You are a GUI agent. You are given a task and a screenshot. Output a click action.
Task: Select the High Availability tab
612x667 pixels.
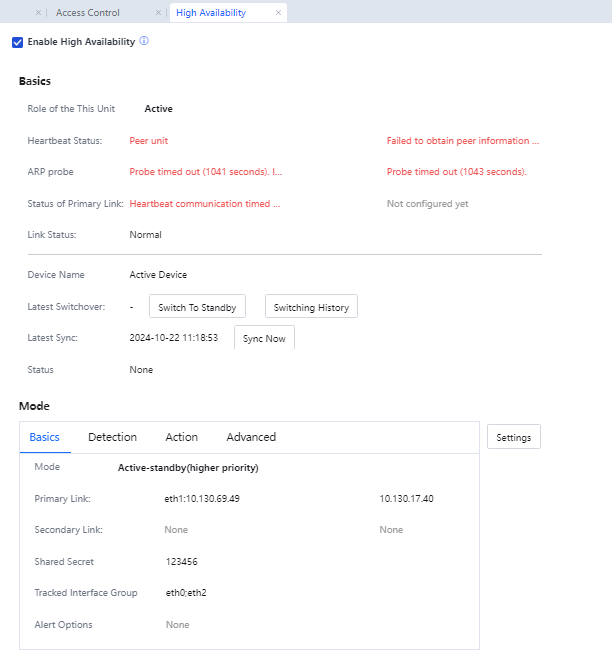[x=210, y=13]
